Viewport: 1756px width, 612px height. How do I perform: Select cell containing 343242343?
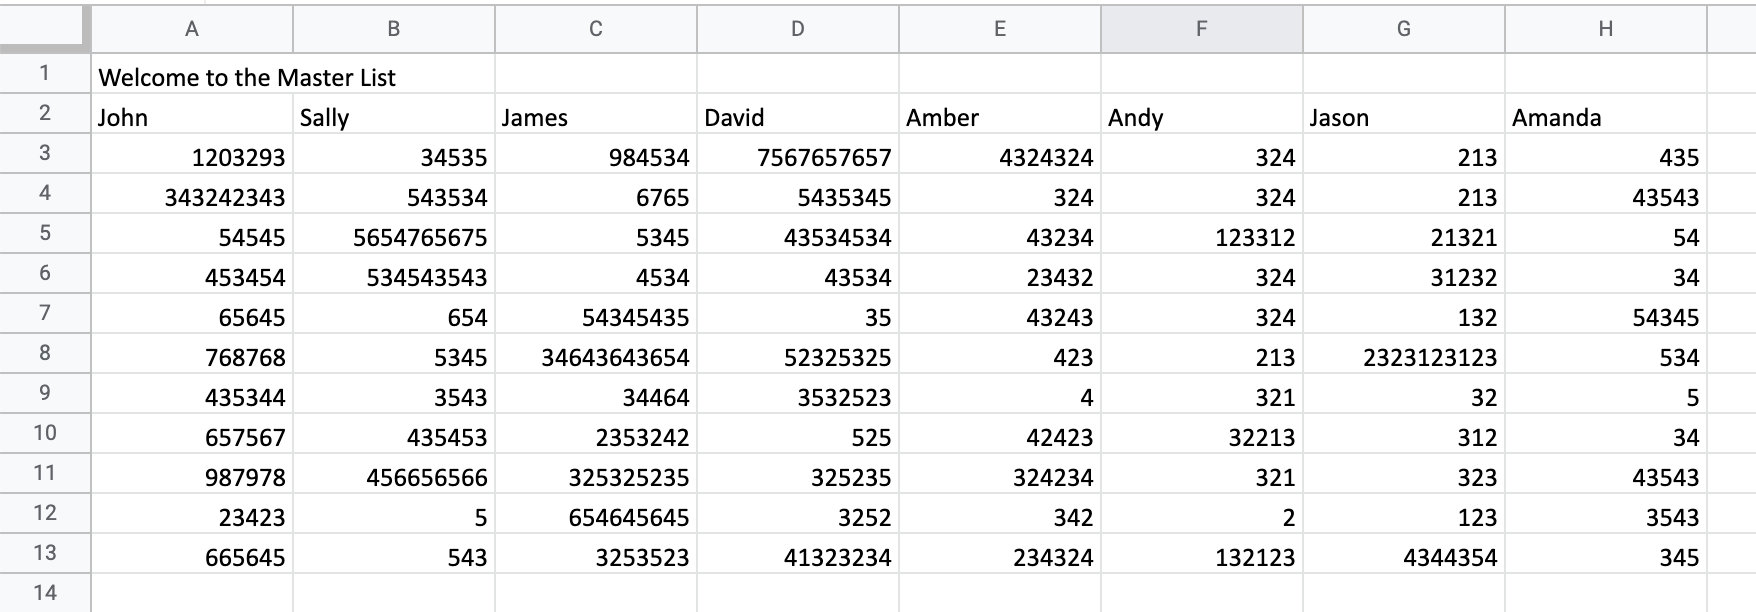(192, 194)
